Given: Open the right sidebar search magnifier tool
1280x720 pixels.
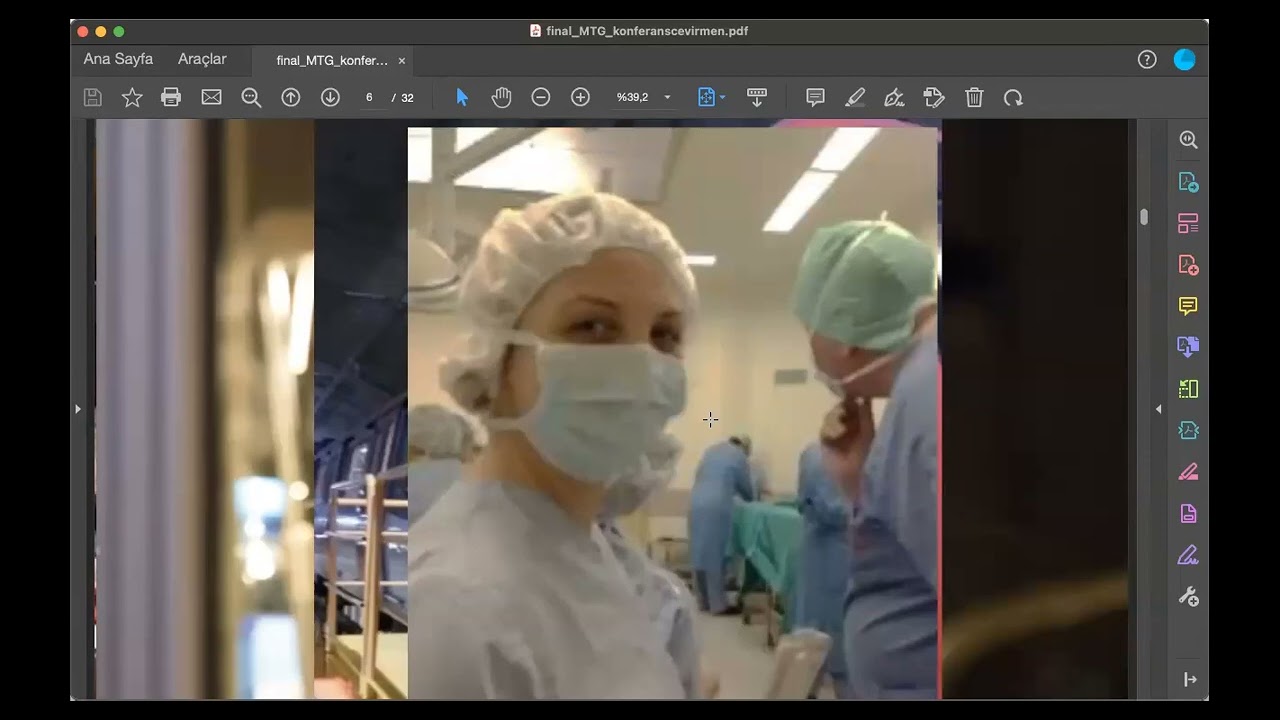Looking at the screenshot, I should (1188, 140).
